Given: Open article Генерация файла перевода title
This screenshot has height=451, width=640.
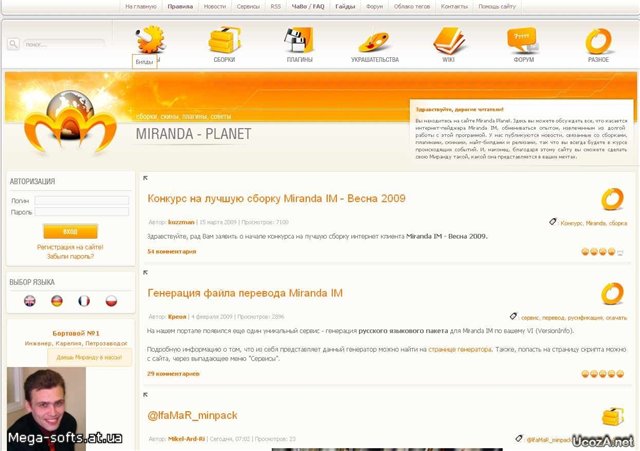Looking at the screenshot, I should tap(245, 293).
